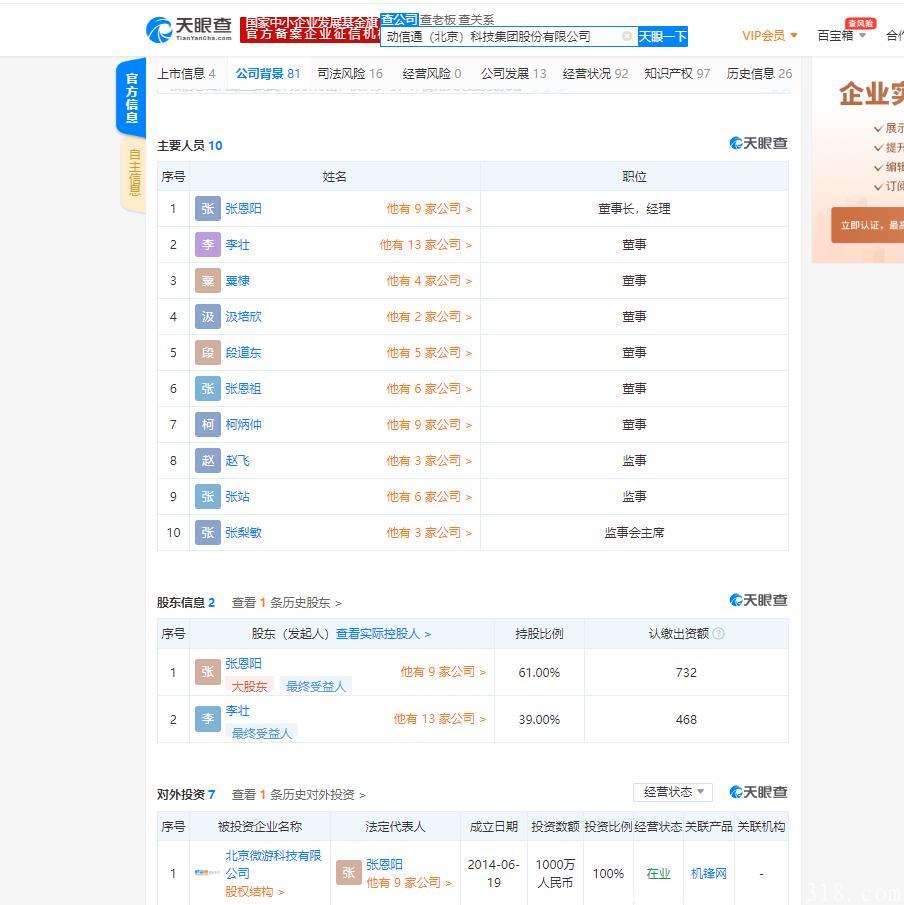904x905 pixels.
Task: Expand the 经营状态 filter dropdown
Action: pyautogui.click(x=673, y=792)
